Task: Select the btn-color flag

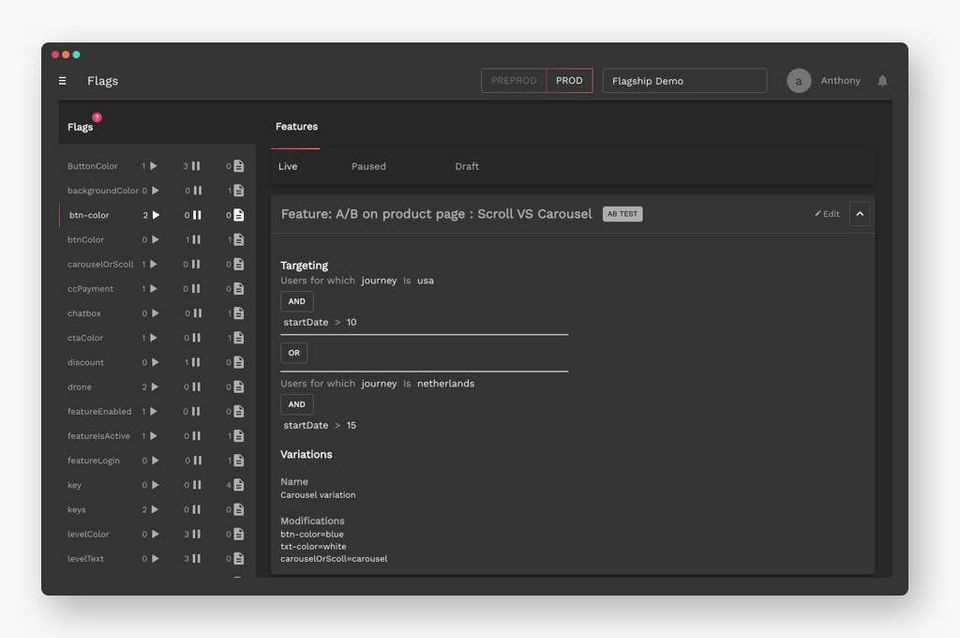Action: click(x=89, y=215)
